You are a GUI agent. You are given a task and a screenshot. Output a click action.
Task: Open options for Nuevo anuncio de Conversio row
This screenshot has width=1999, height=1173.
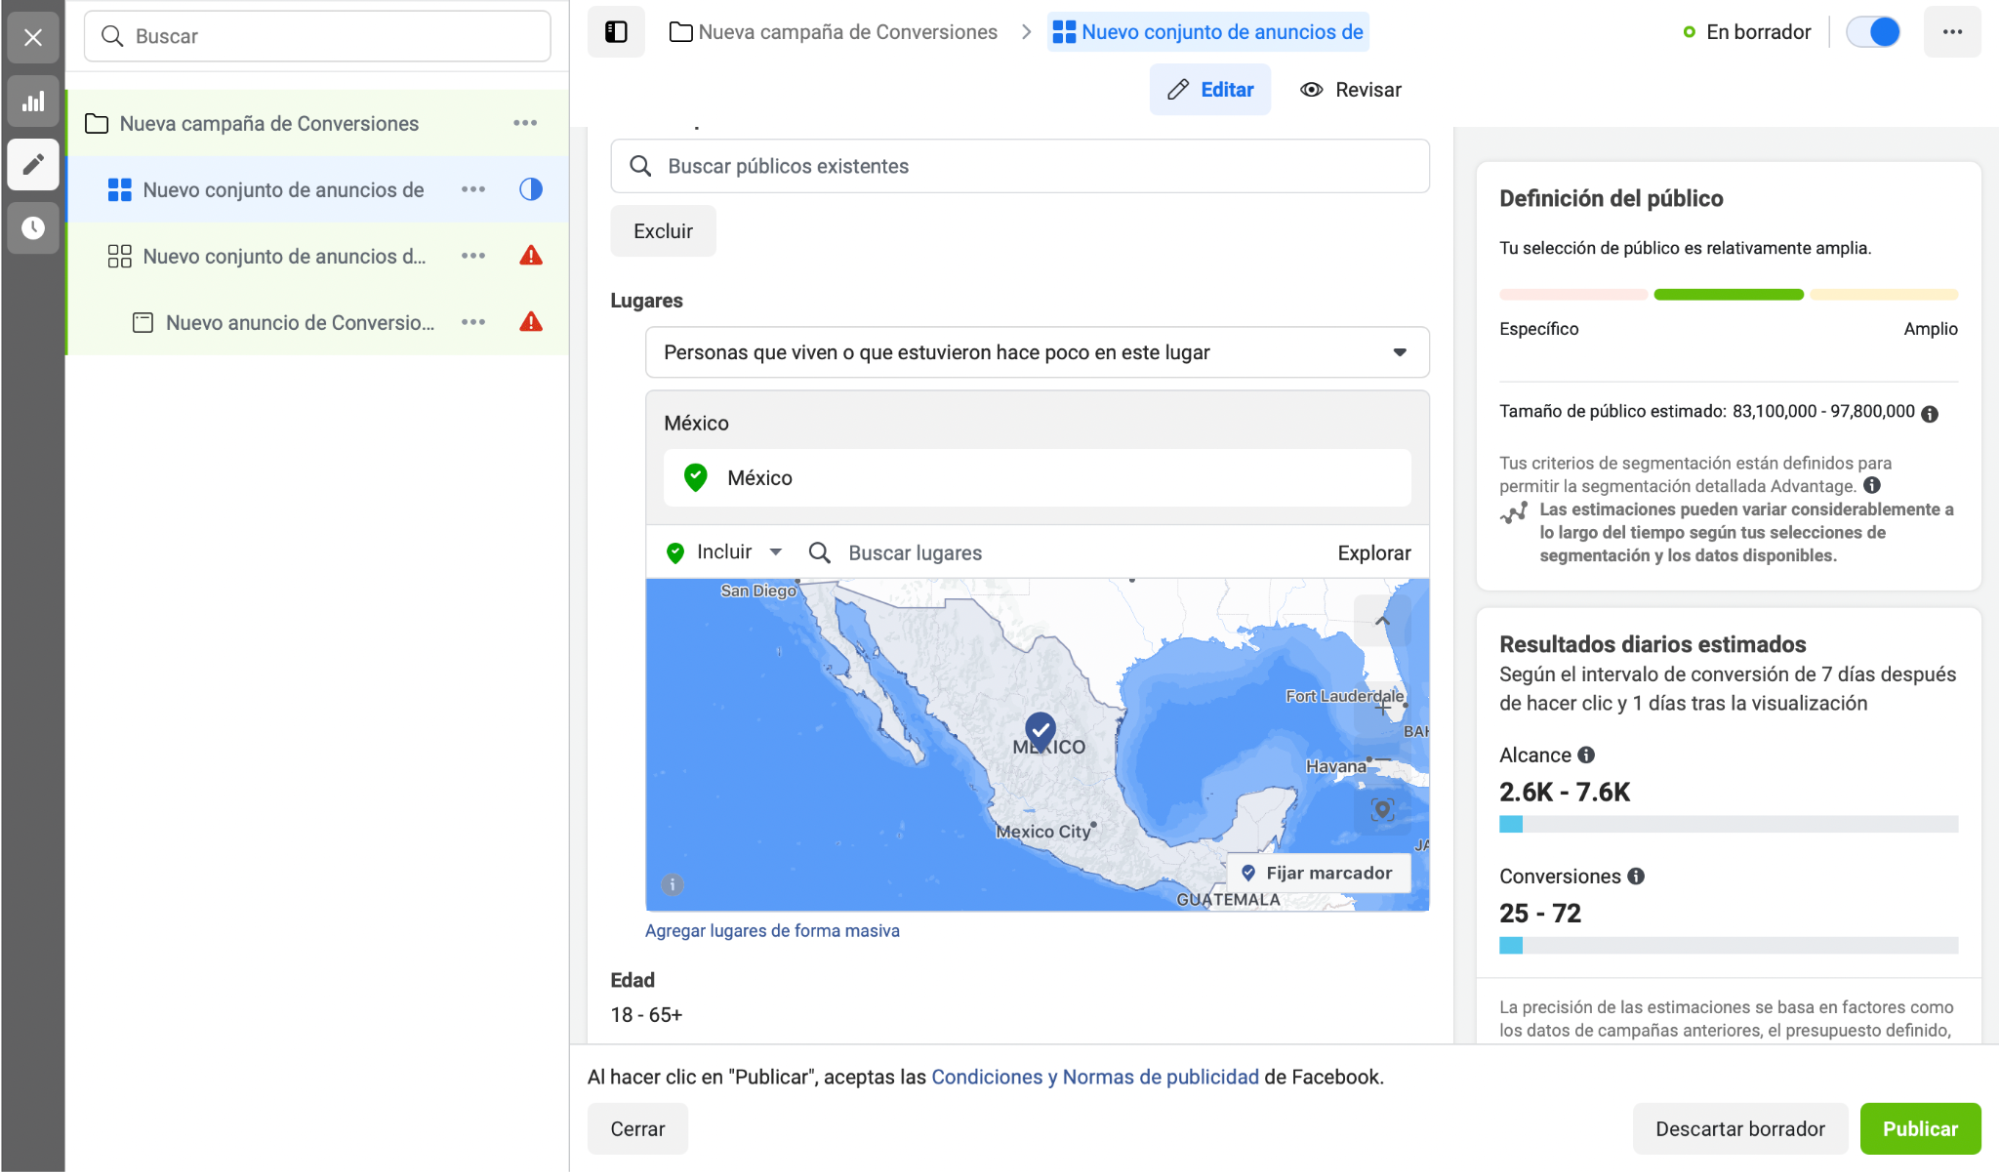[x=473, y=322]
